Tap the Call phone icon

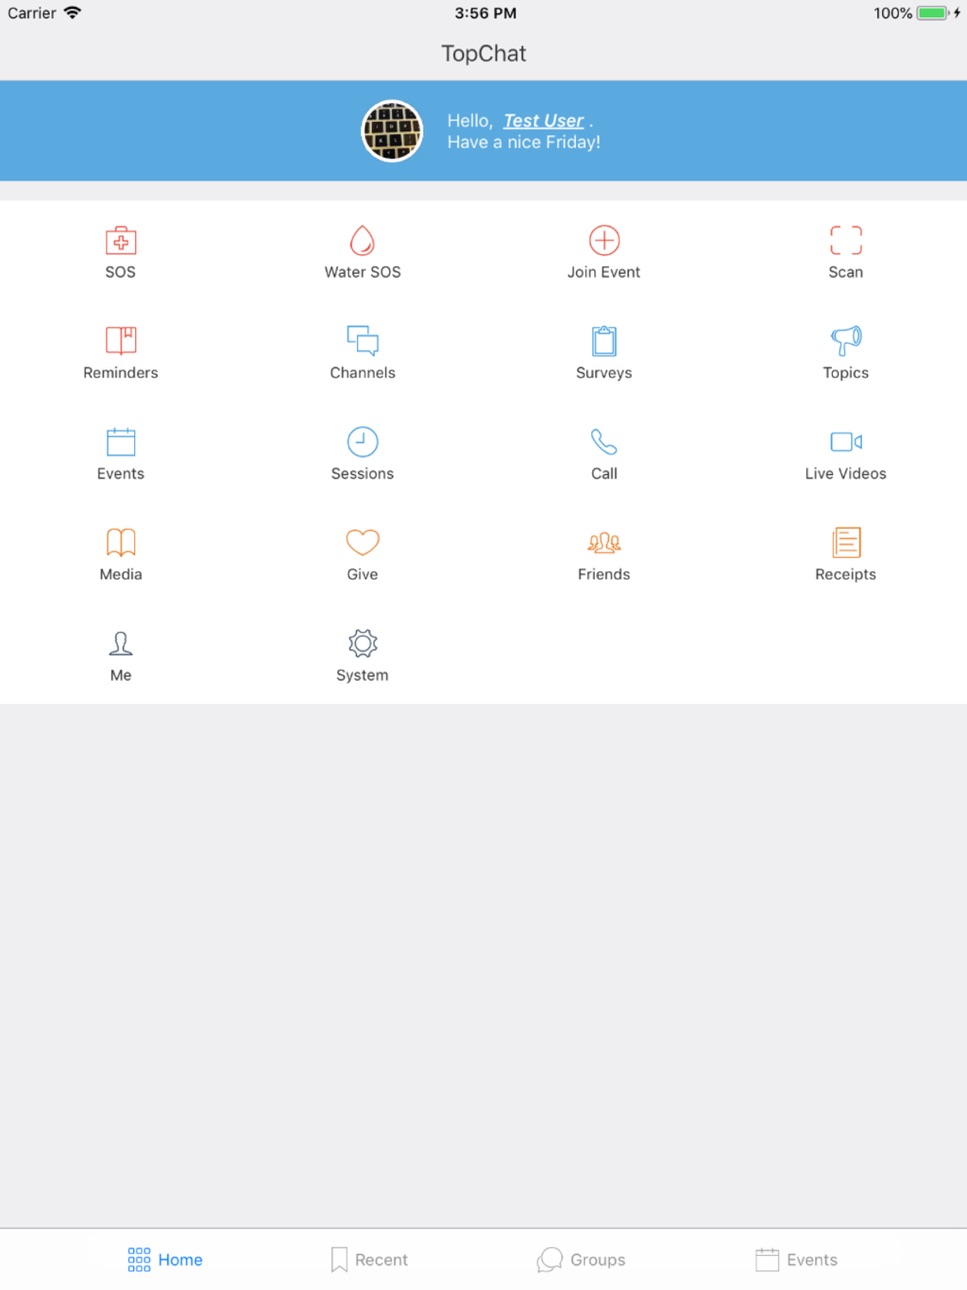[604, 442]
